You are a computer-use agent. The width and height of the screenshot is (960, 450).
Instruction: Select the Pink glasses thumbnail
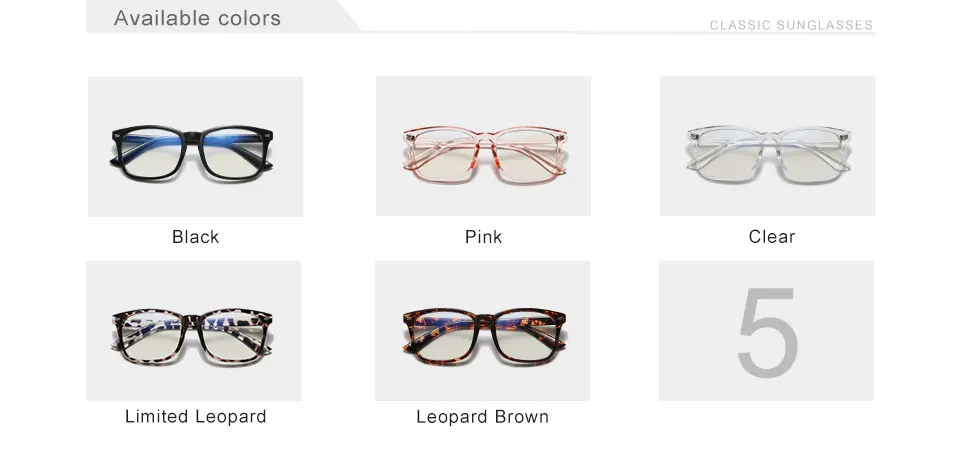coord(483,146)
